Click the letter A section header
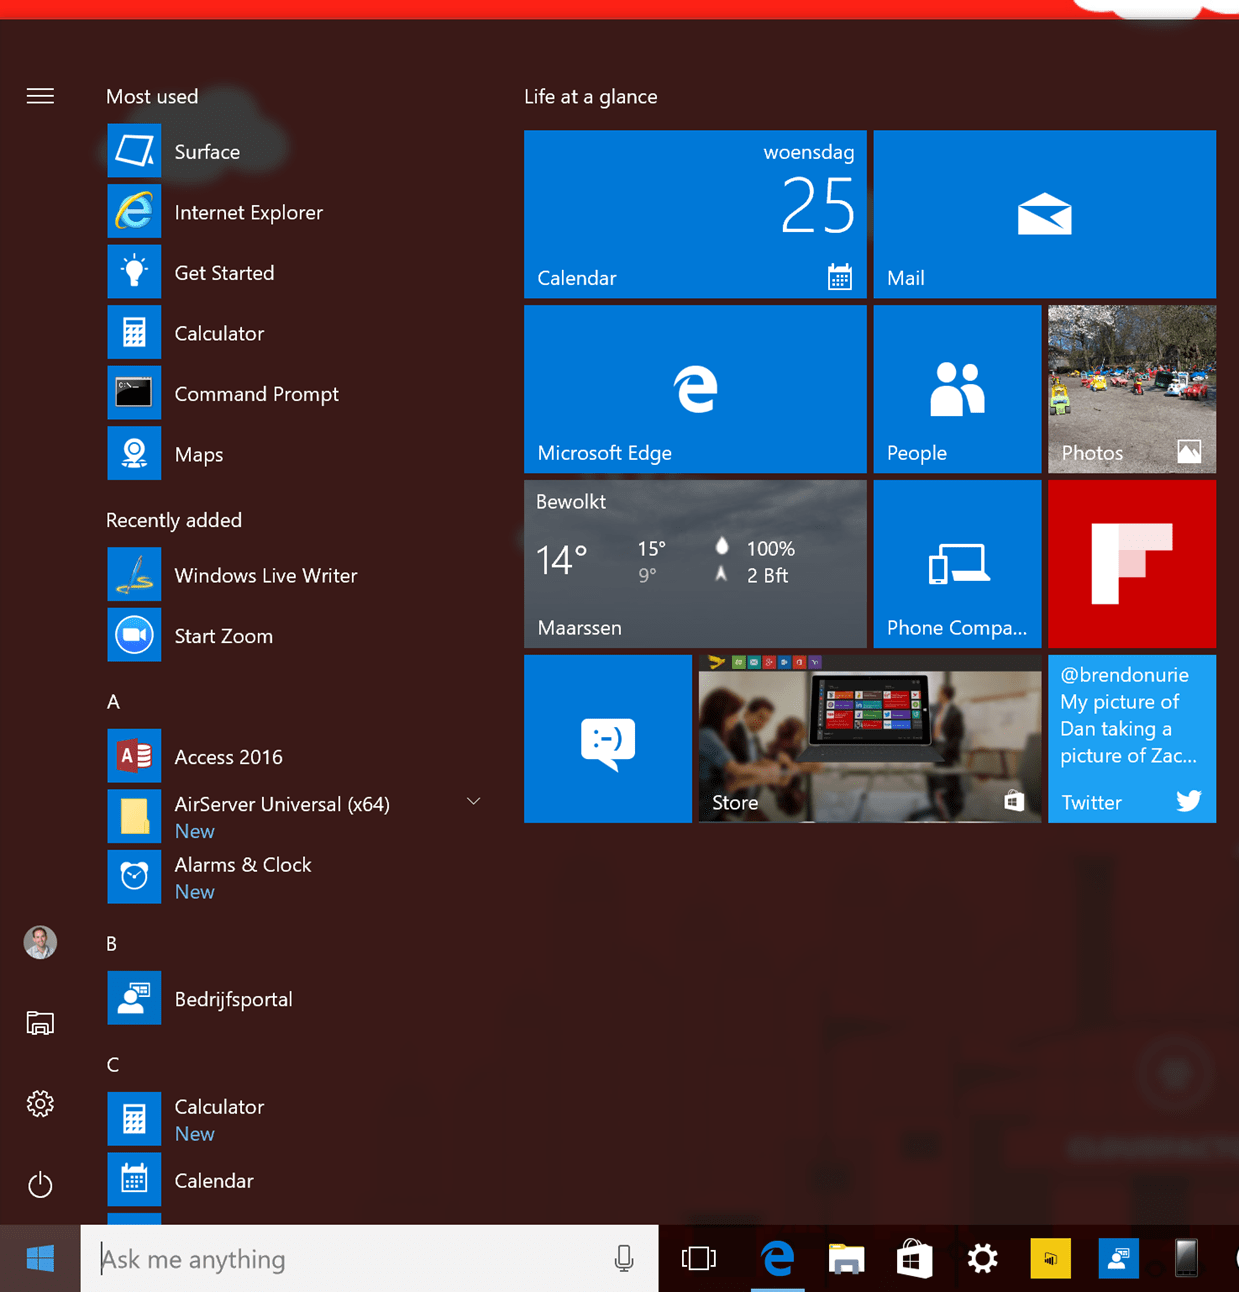 [x=113, y=702]
